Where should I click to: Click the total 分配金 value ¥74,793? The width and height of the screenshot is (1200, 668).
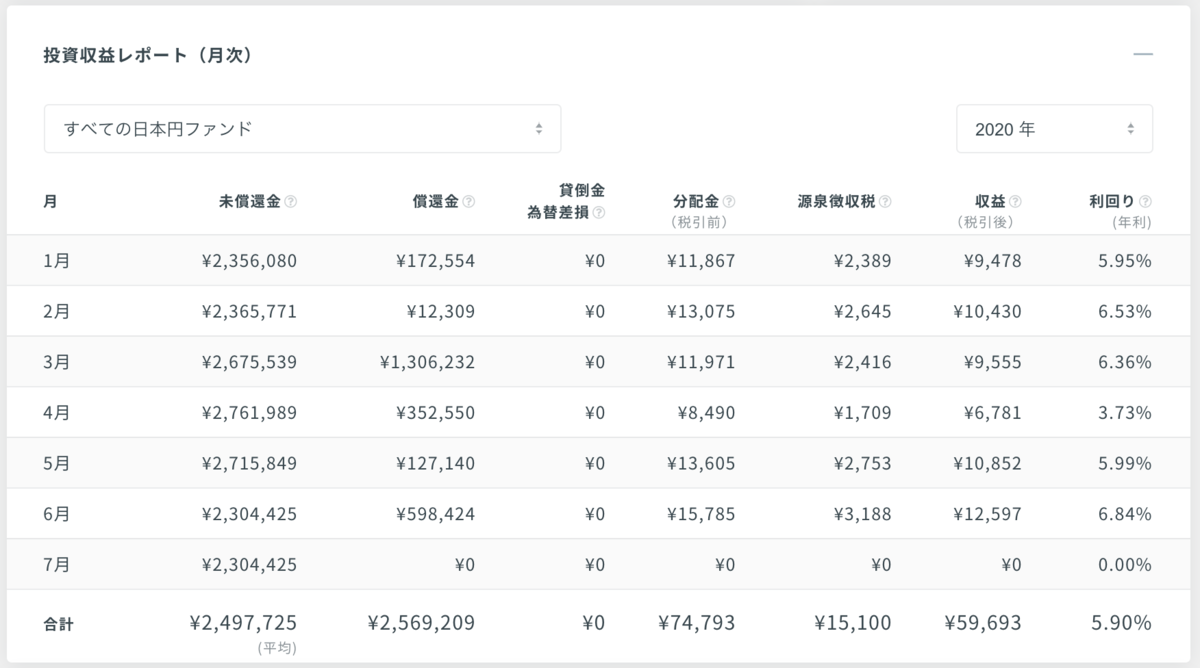point(697,623)
